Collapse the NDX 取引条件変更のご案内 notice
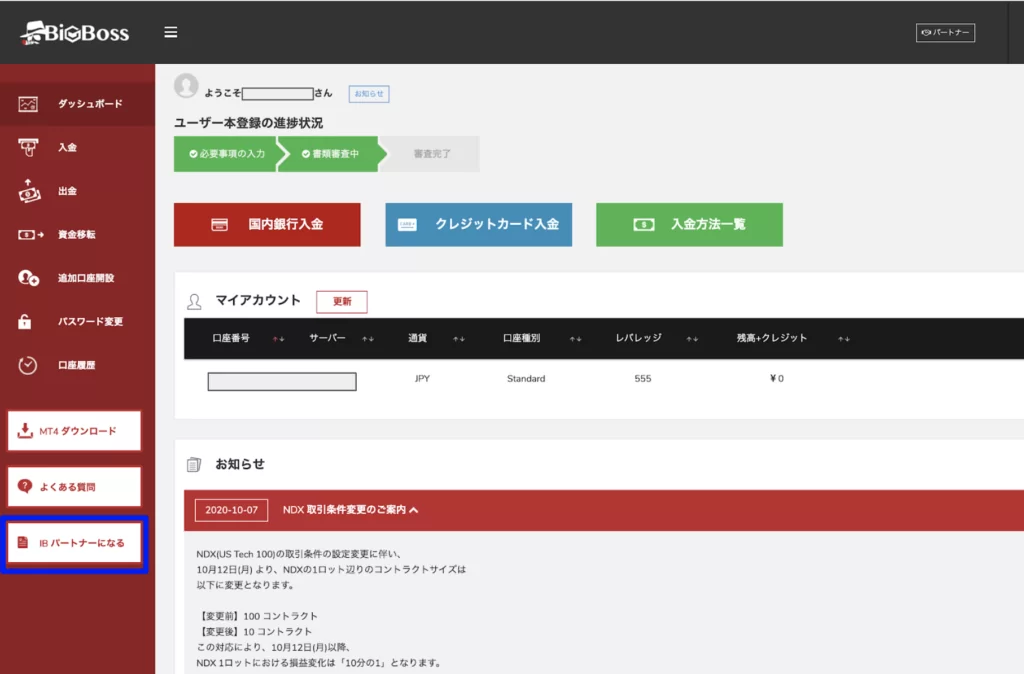Screen dimensions: 1024x674 pyautogui.click(x=414, y=510)
